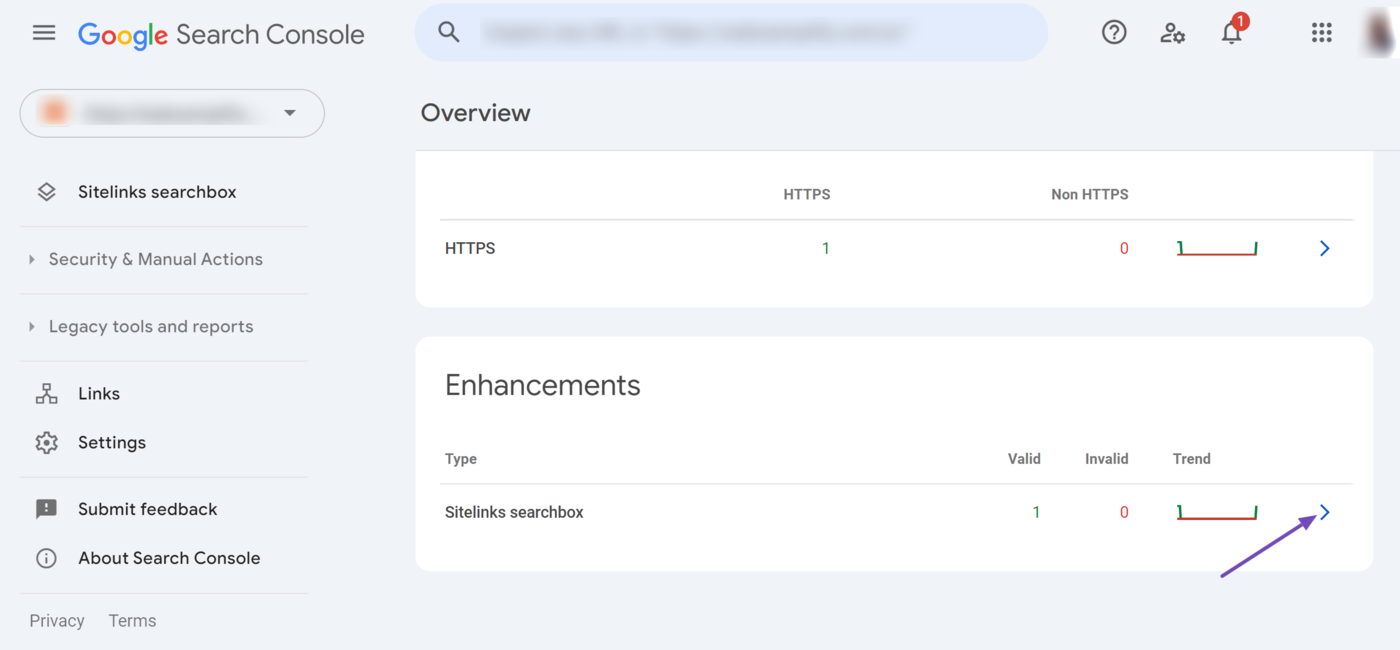Open Submit feedback in sidebar
This screenshot has width=1400, height=650.
click(148, 509)
